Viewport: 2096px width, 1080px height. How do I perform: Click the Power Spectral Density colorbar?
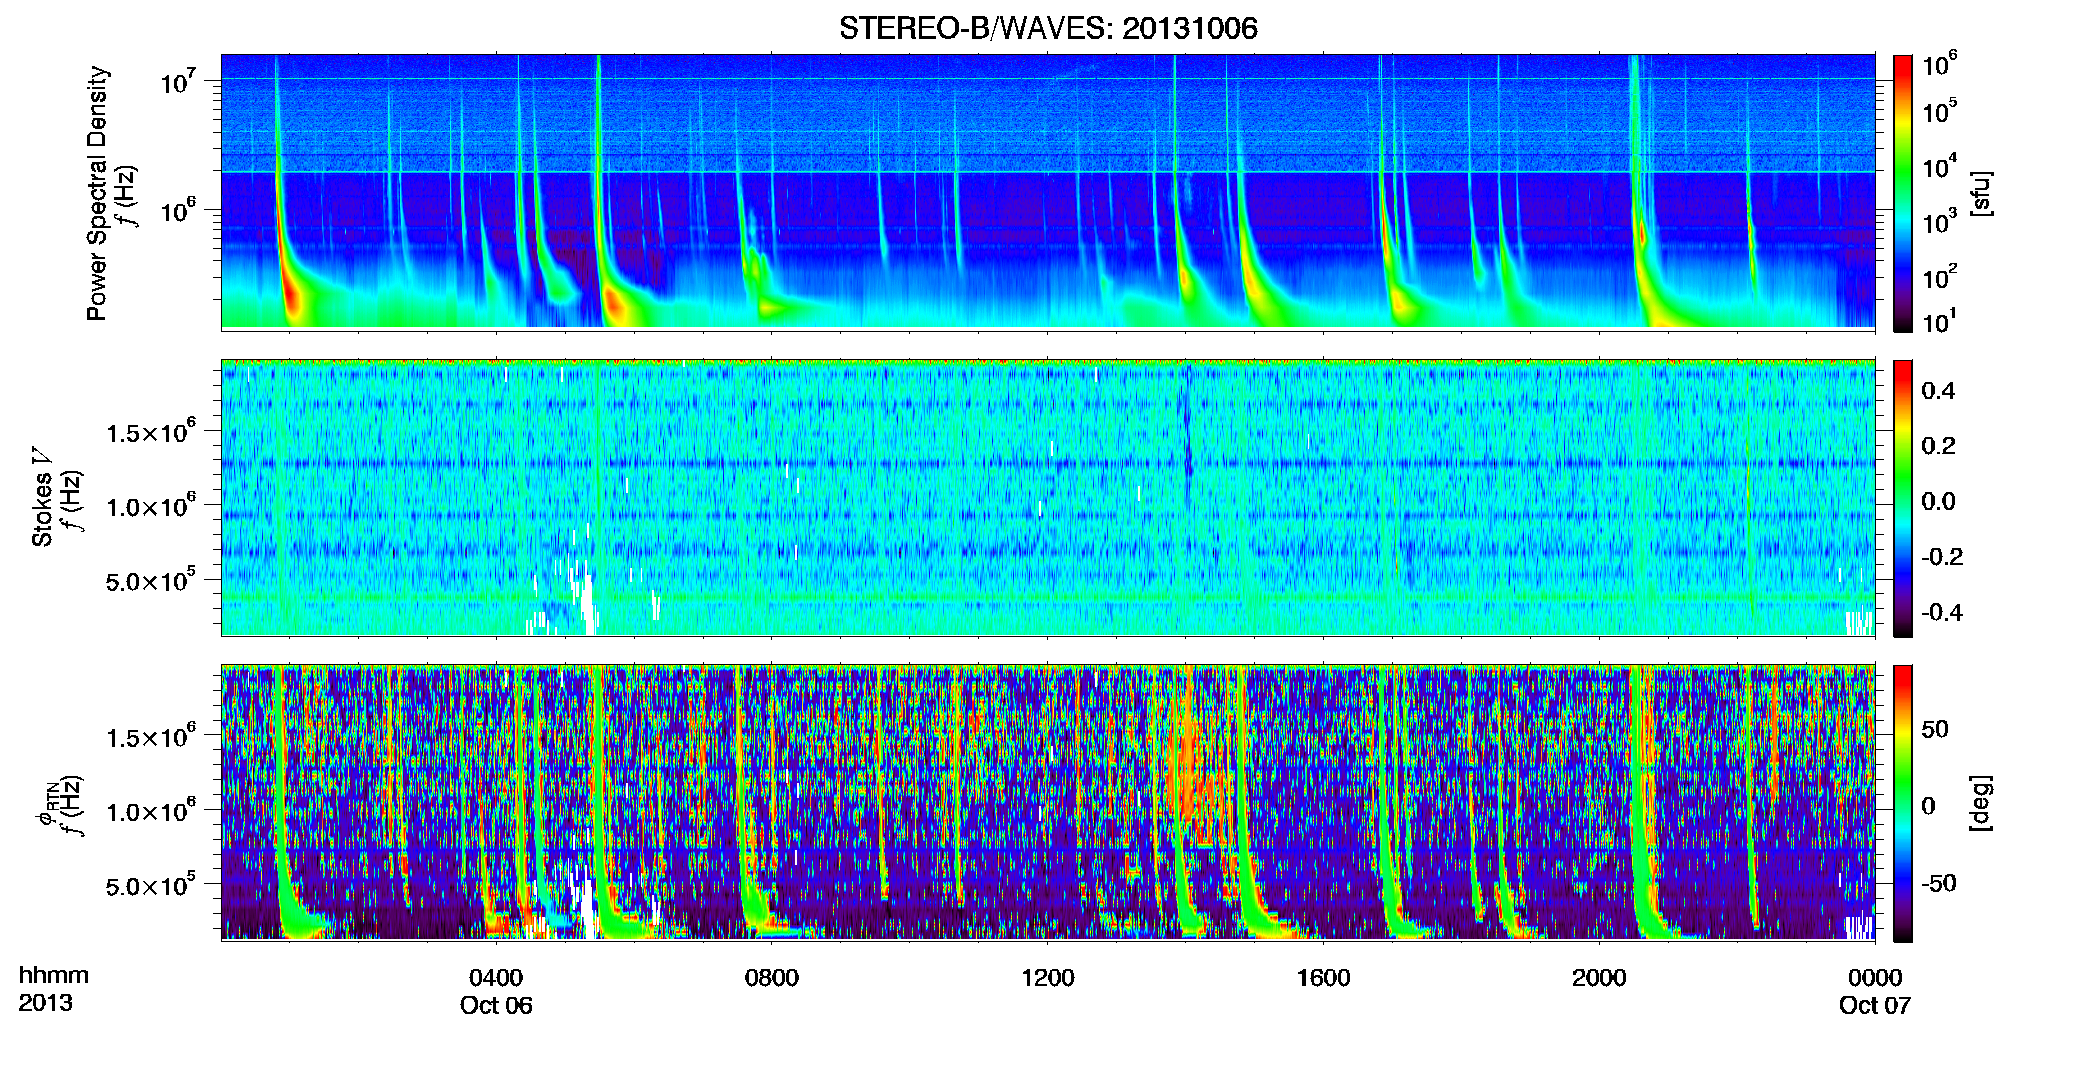click(1902, 193)
